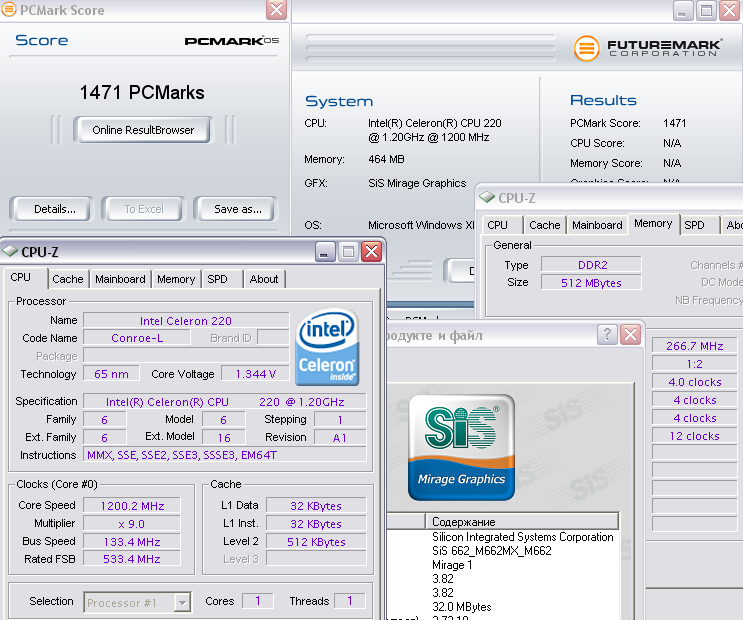
Task: Click the CPU-Z Memory window title icon
Action: coord(487,197)
